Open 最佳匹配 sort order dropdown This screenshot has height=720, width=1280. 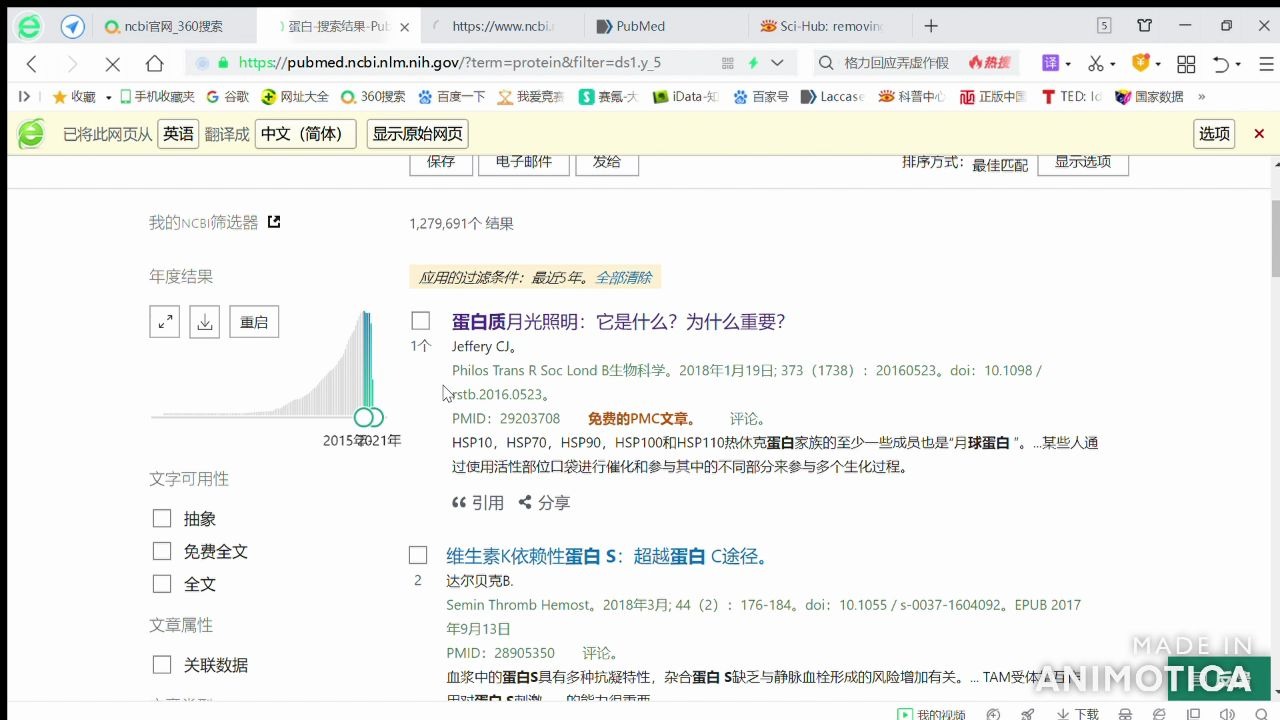(x=999, y=165)
